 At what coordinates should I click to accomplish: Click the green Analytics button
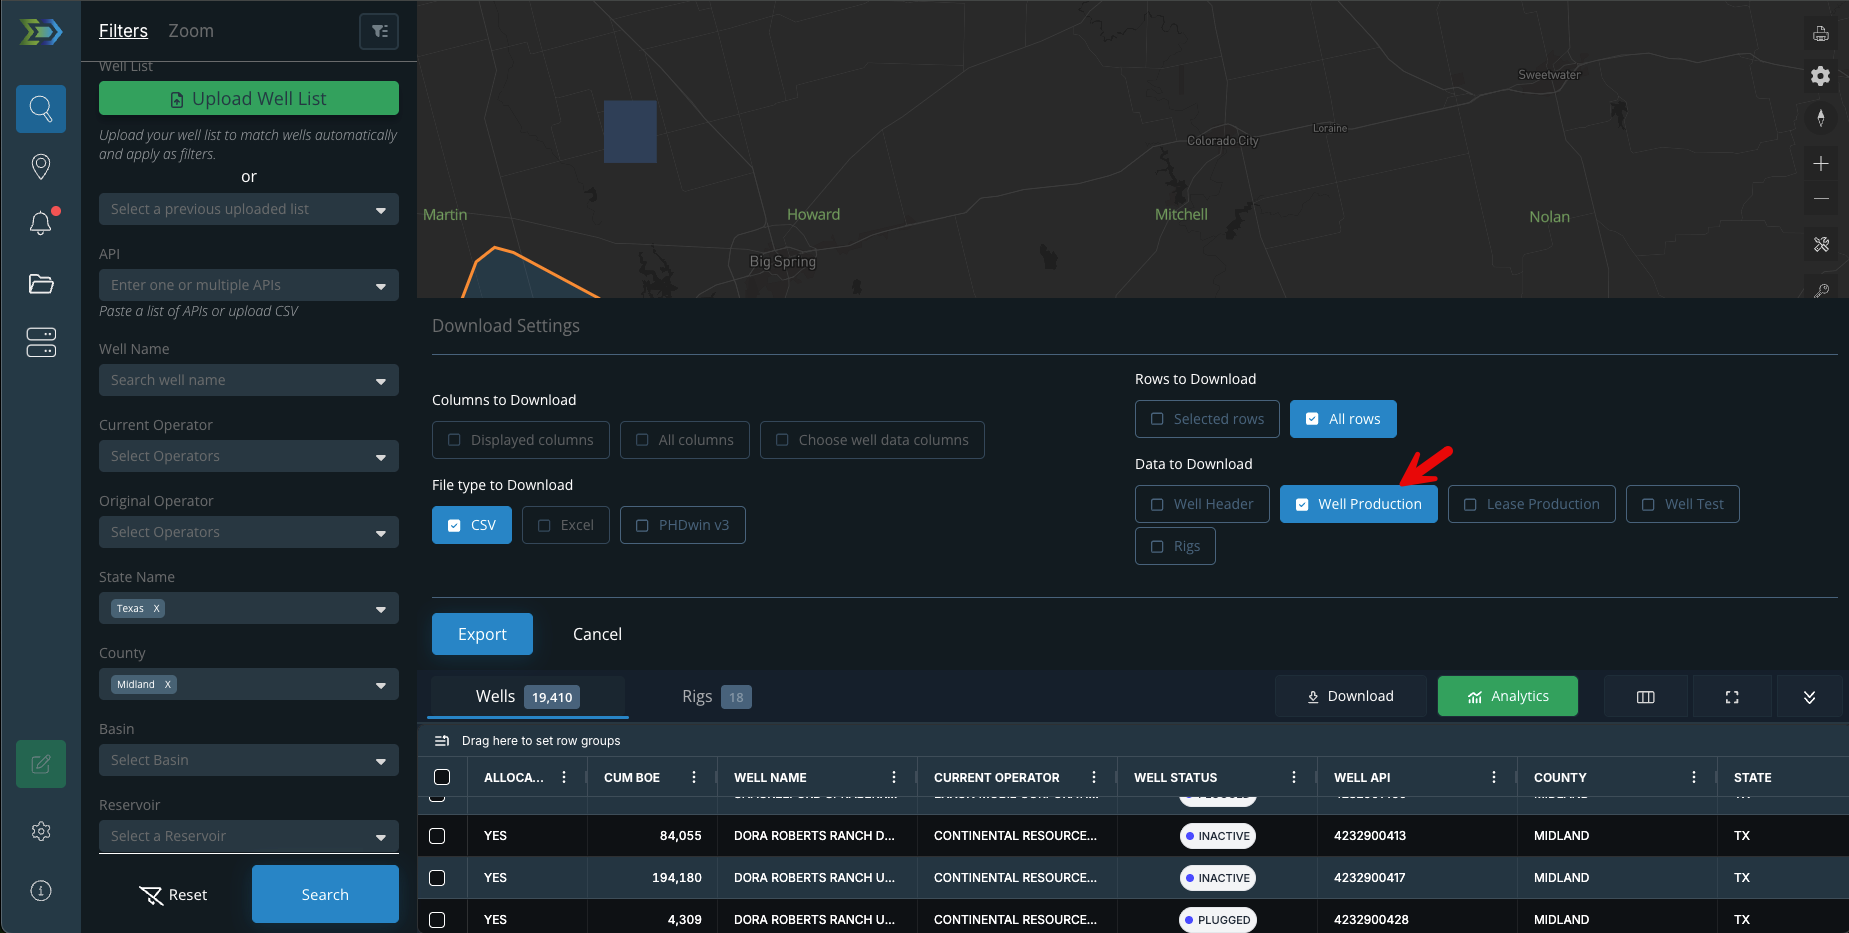coord(1507,696)
